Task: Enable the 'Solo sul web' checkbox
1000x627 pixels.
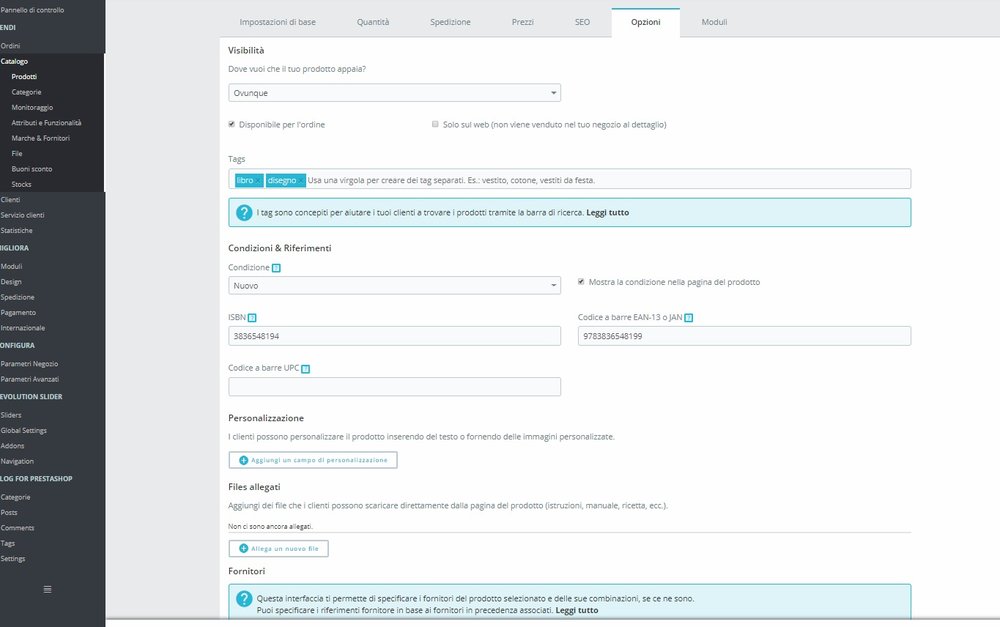Action: [x=435, y=124]
